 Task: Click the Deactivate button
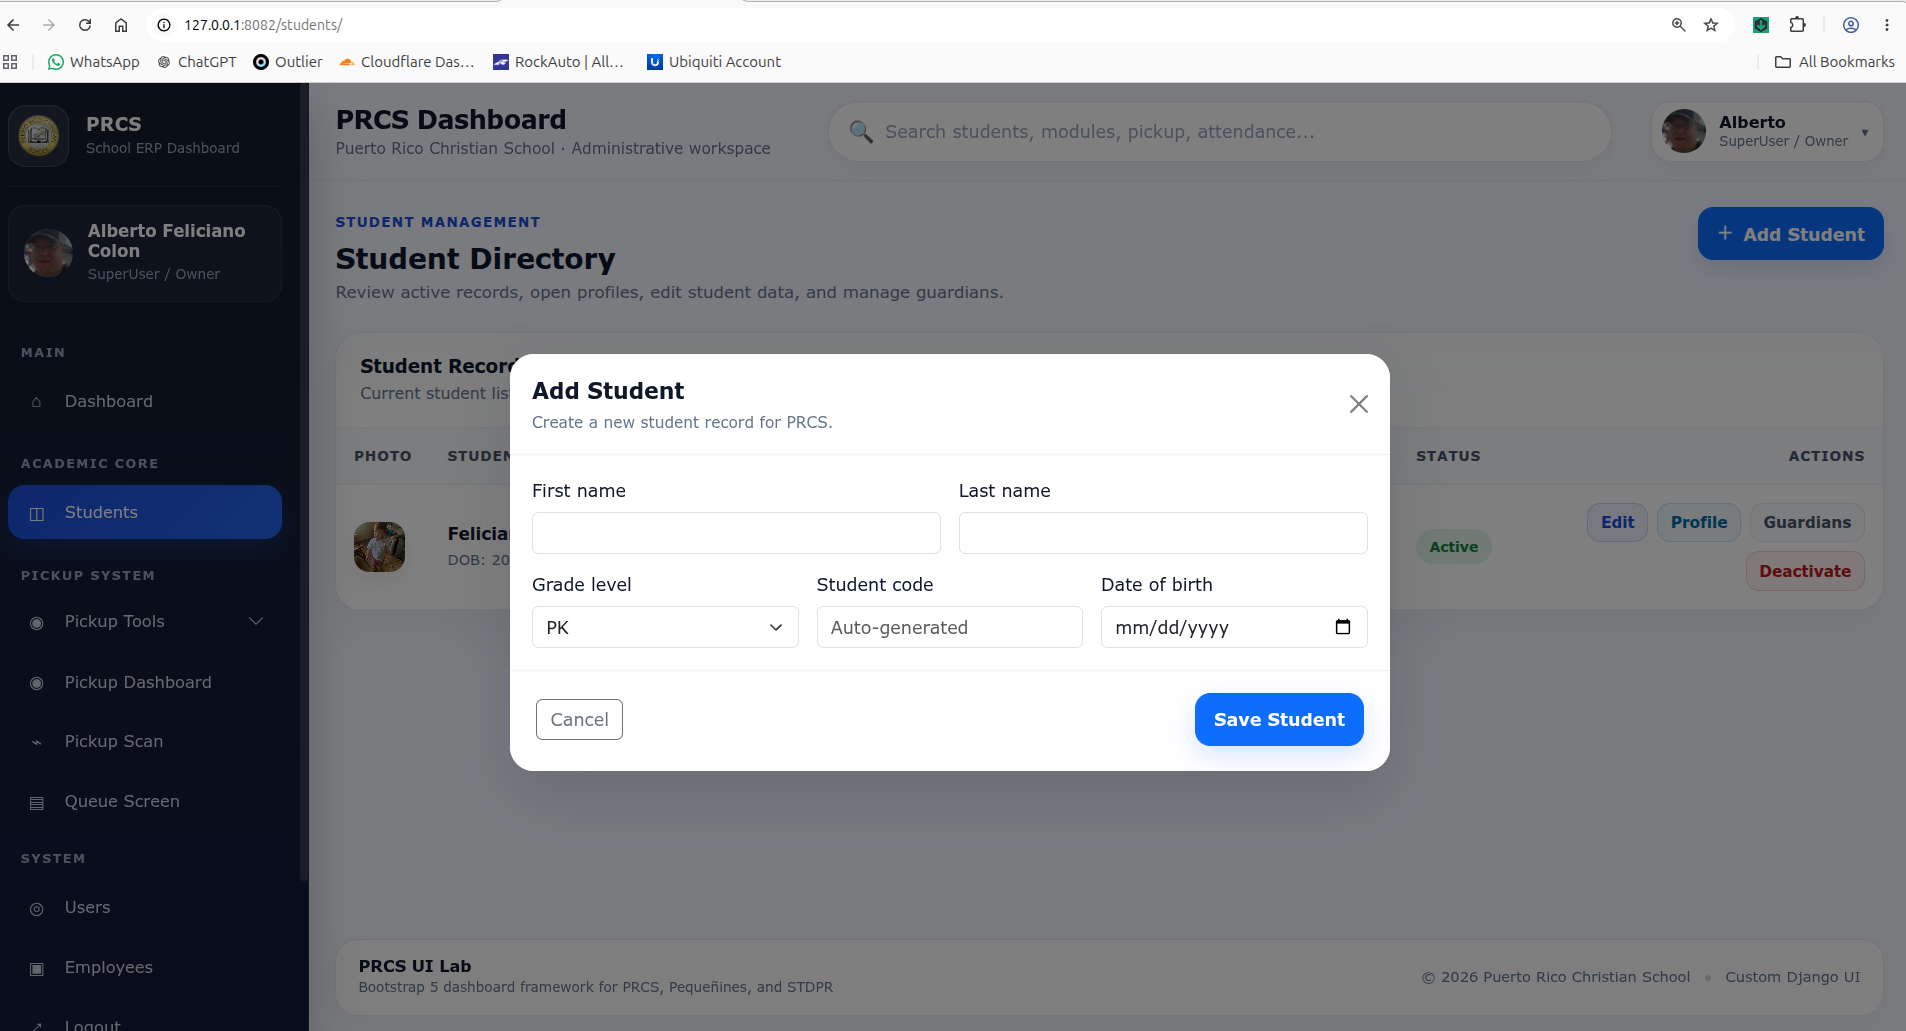pos(1805,571)
